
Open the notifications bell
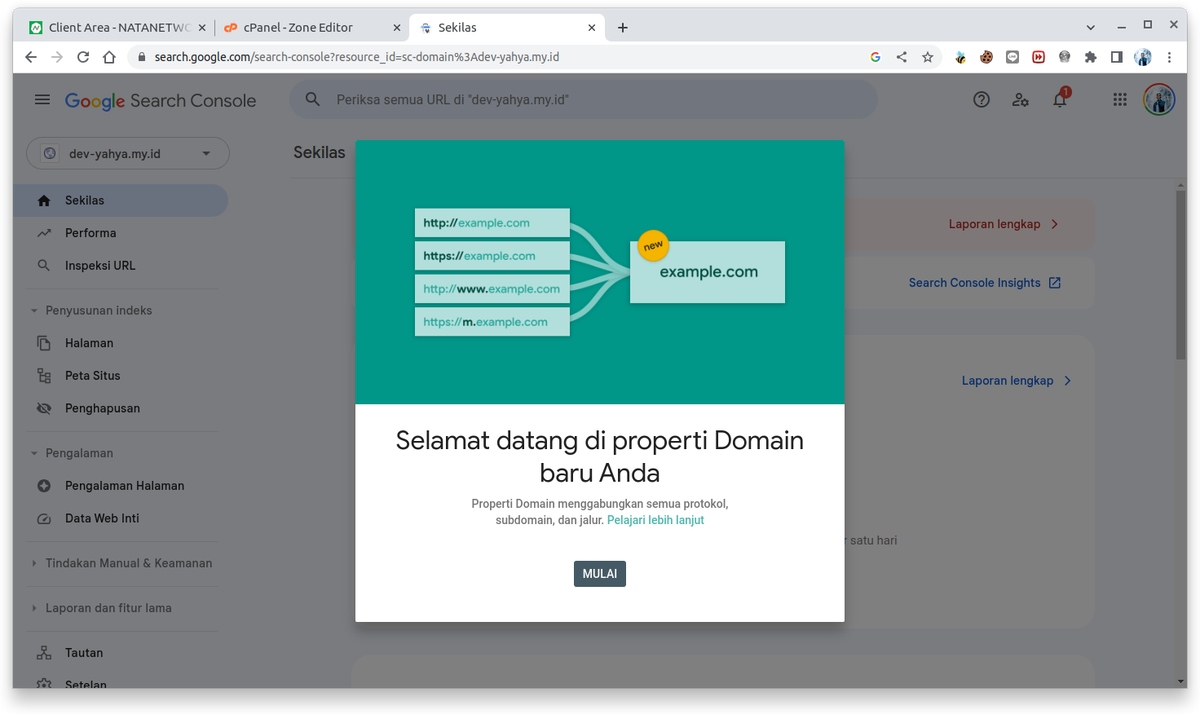(1060, 99)
